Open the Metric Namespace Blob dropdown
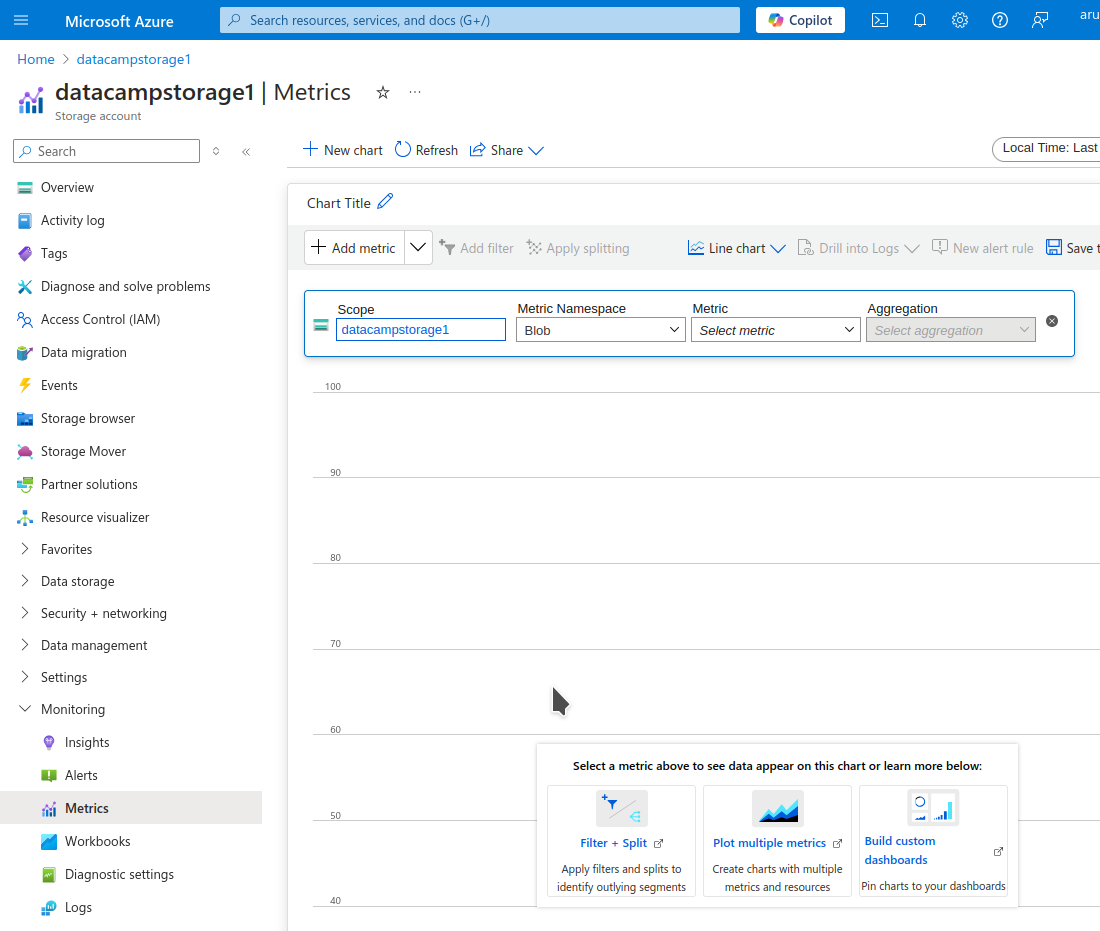1100x931 pixels. [601, 330]
